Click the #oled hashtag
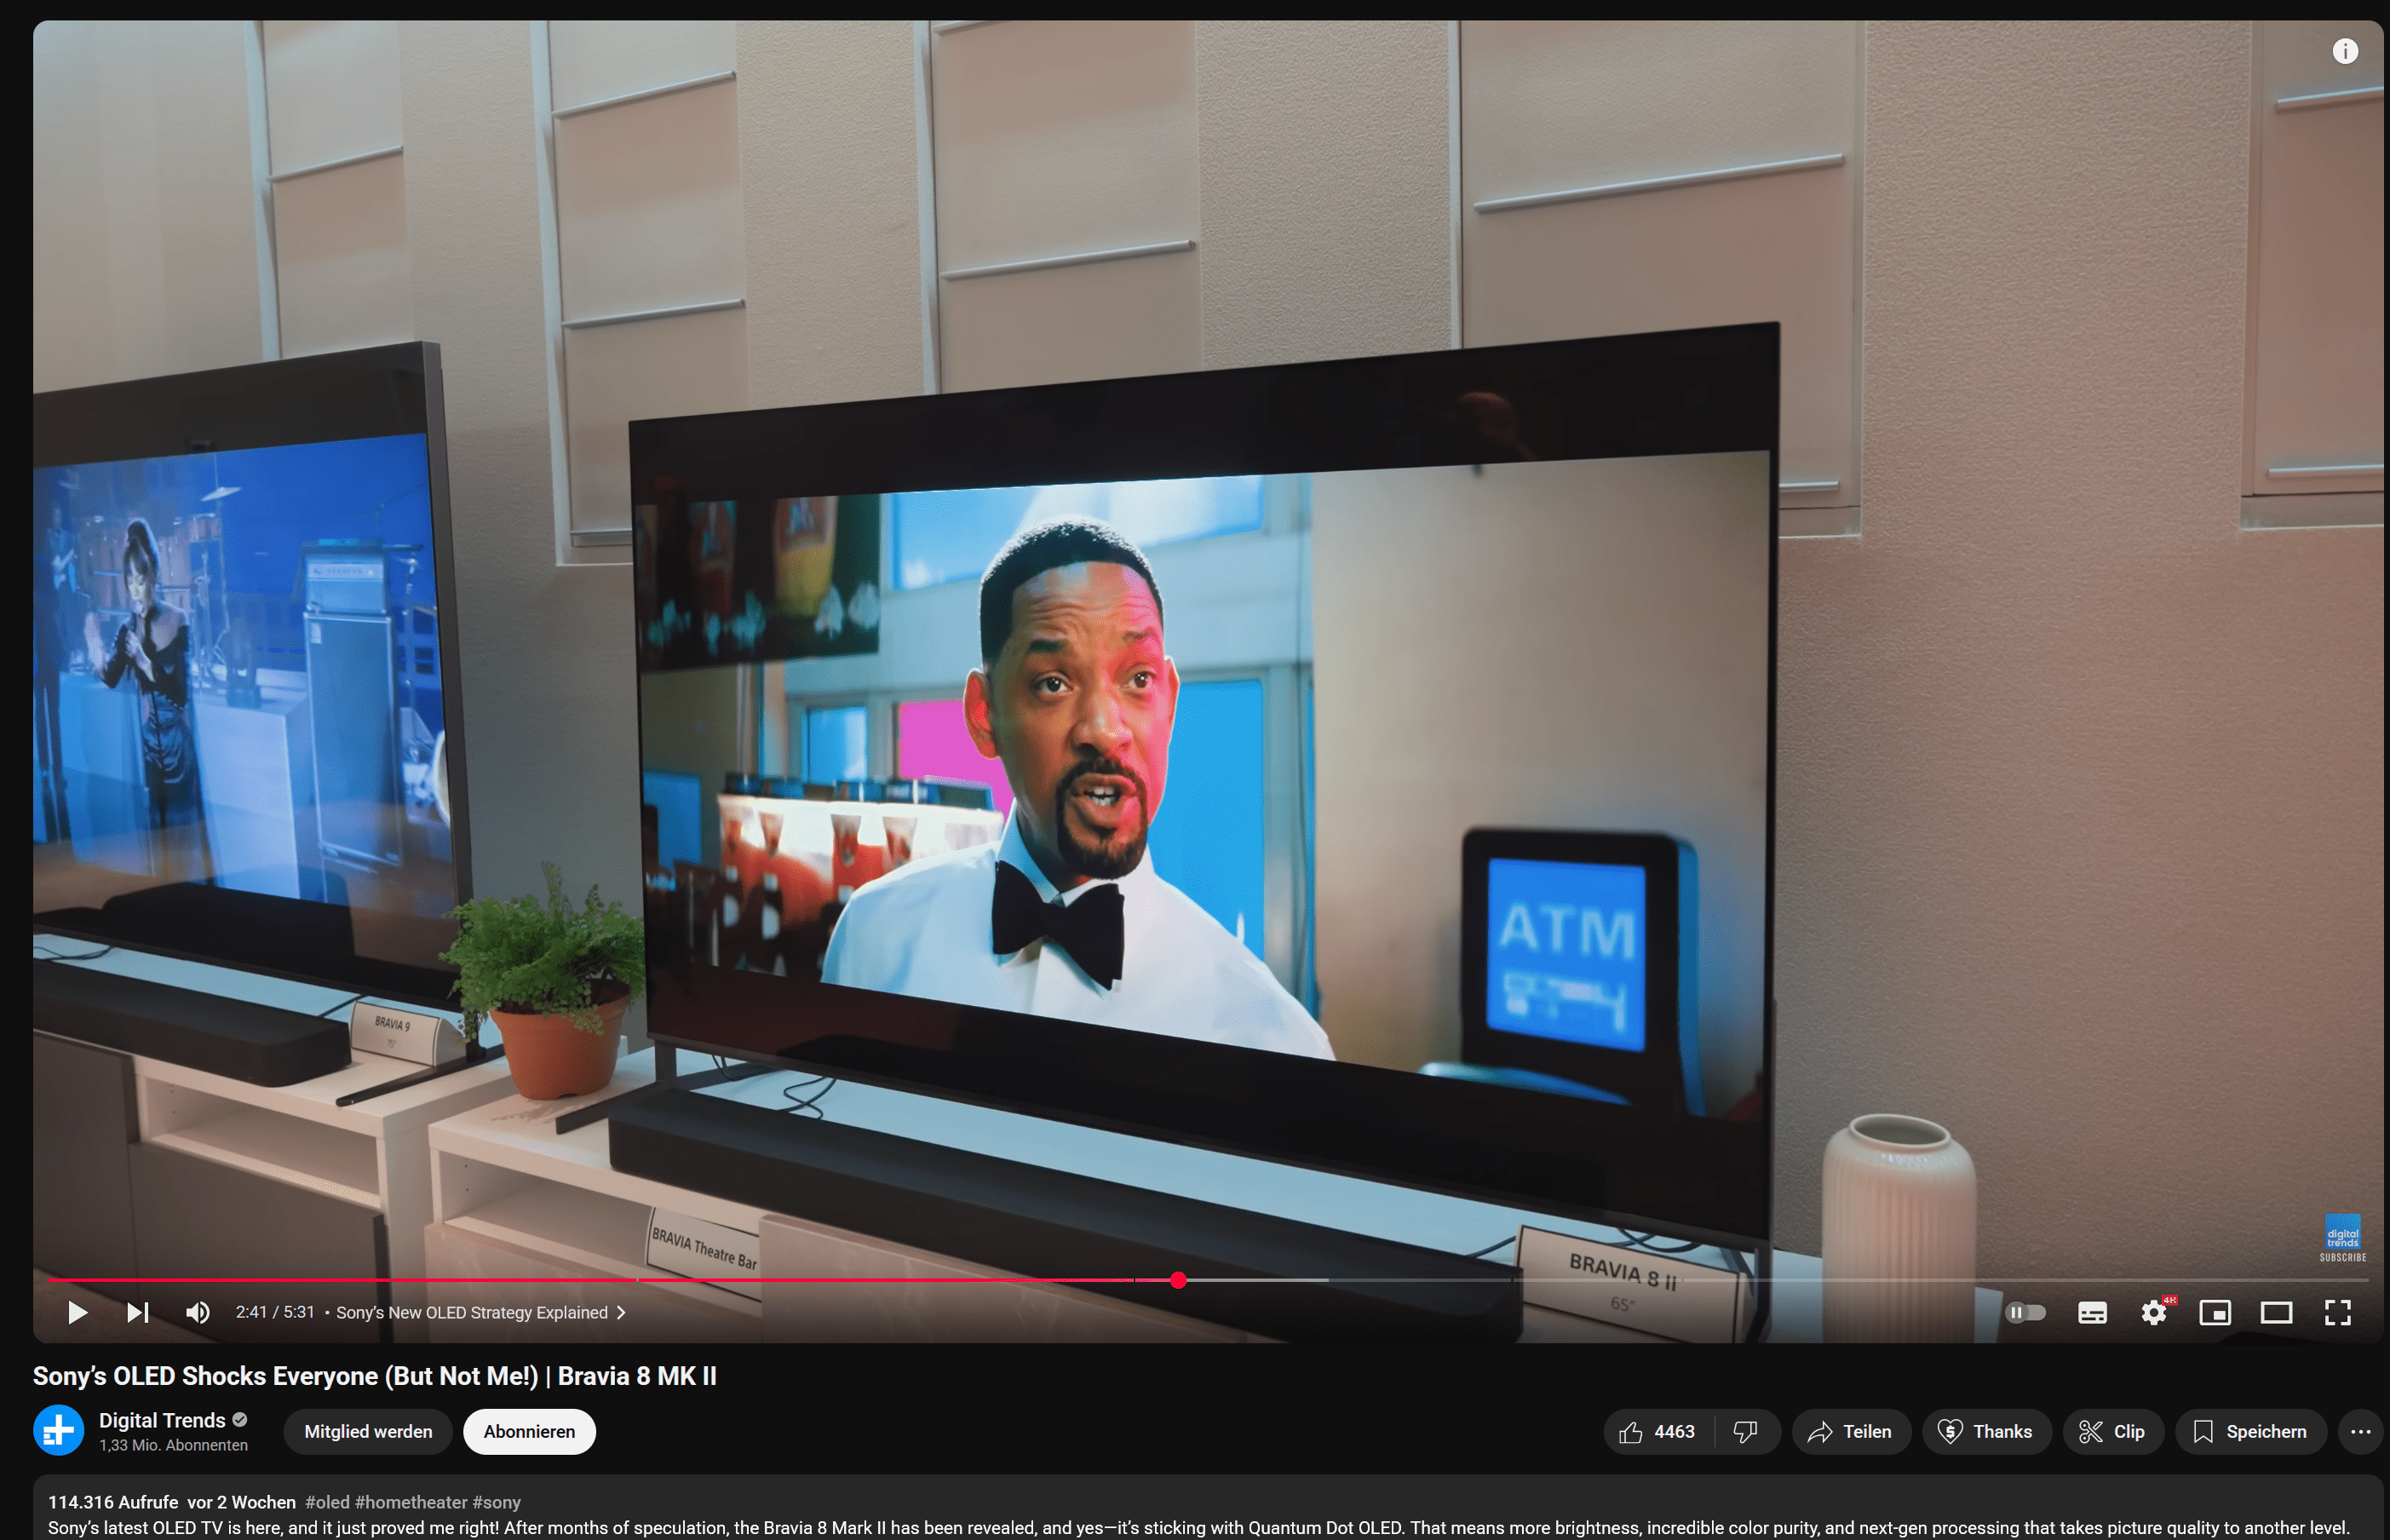The image size is (2390, 1540). coord(327,1502)
